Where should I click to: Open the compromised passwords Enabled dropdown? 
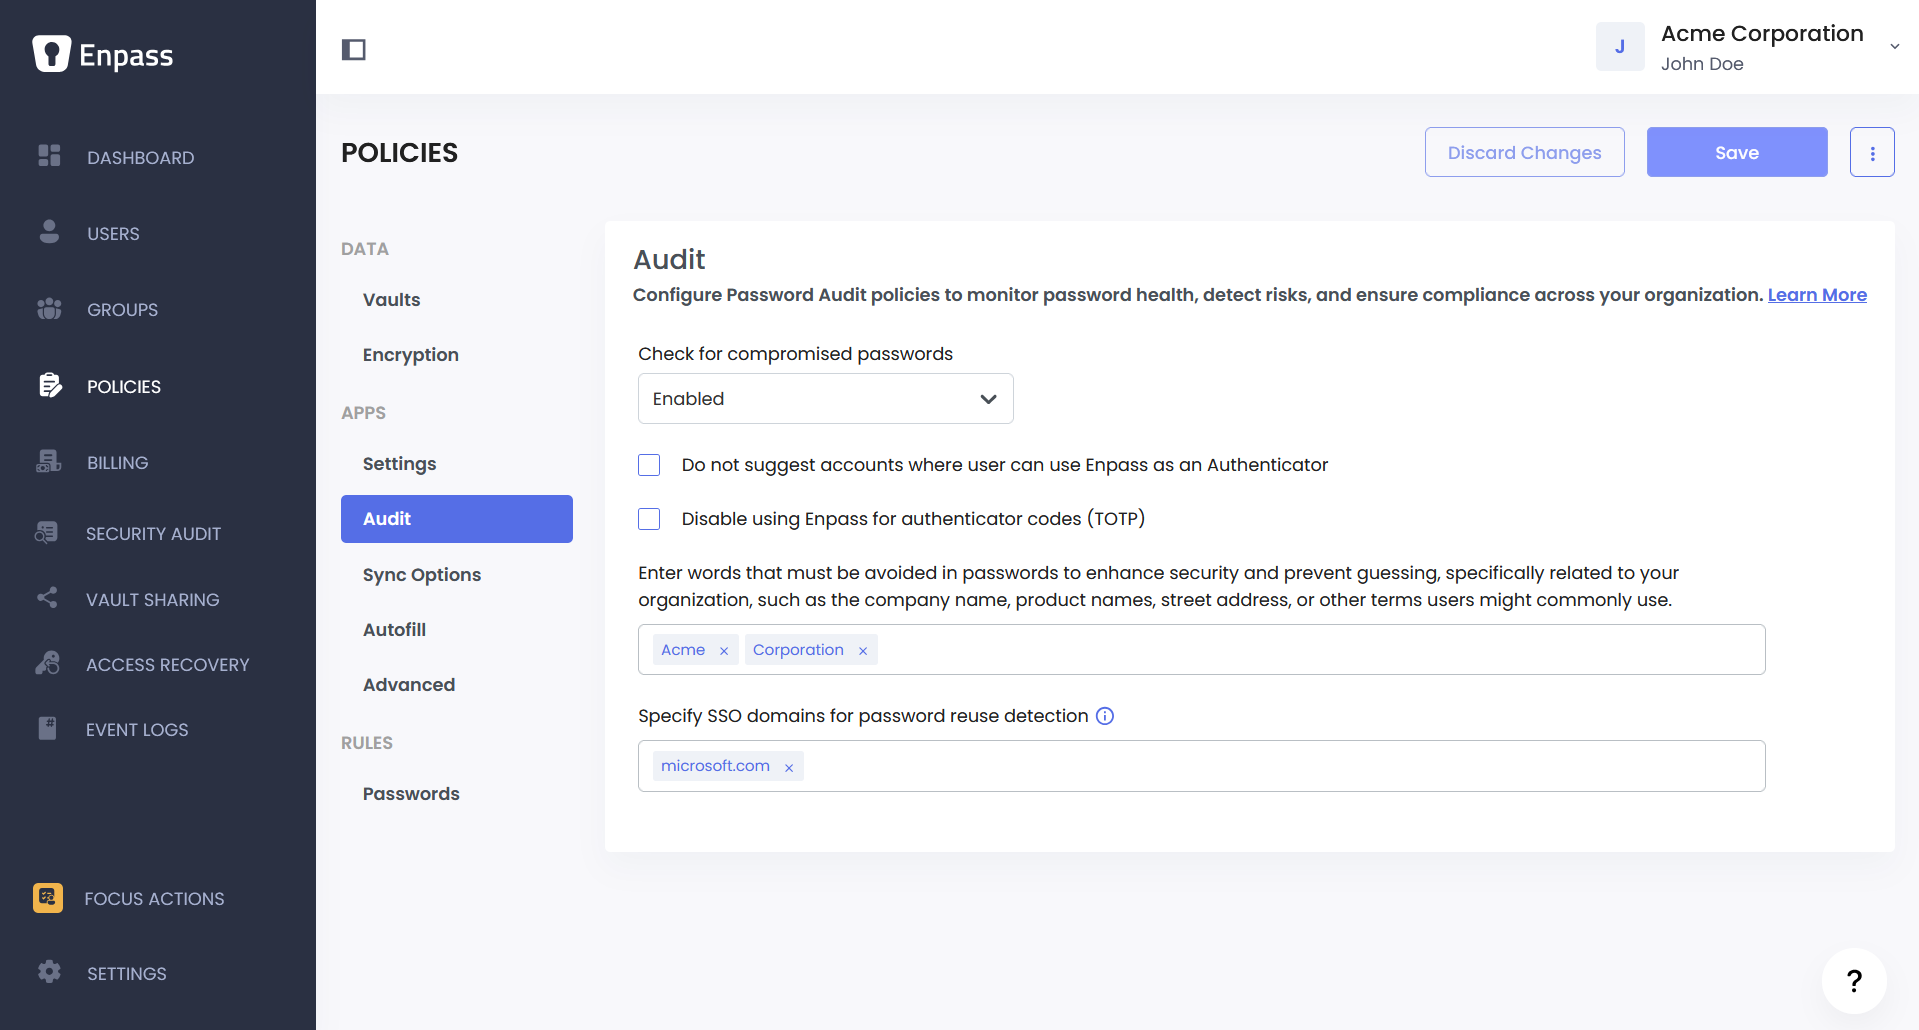tap(826, 399)
